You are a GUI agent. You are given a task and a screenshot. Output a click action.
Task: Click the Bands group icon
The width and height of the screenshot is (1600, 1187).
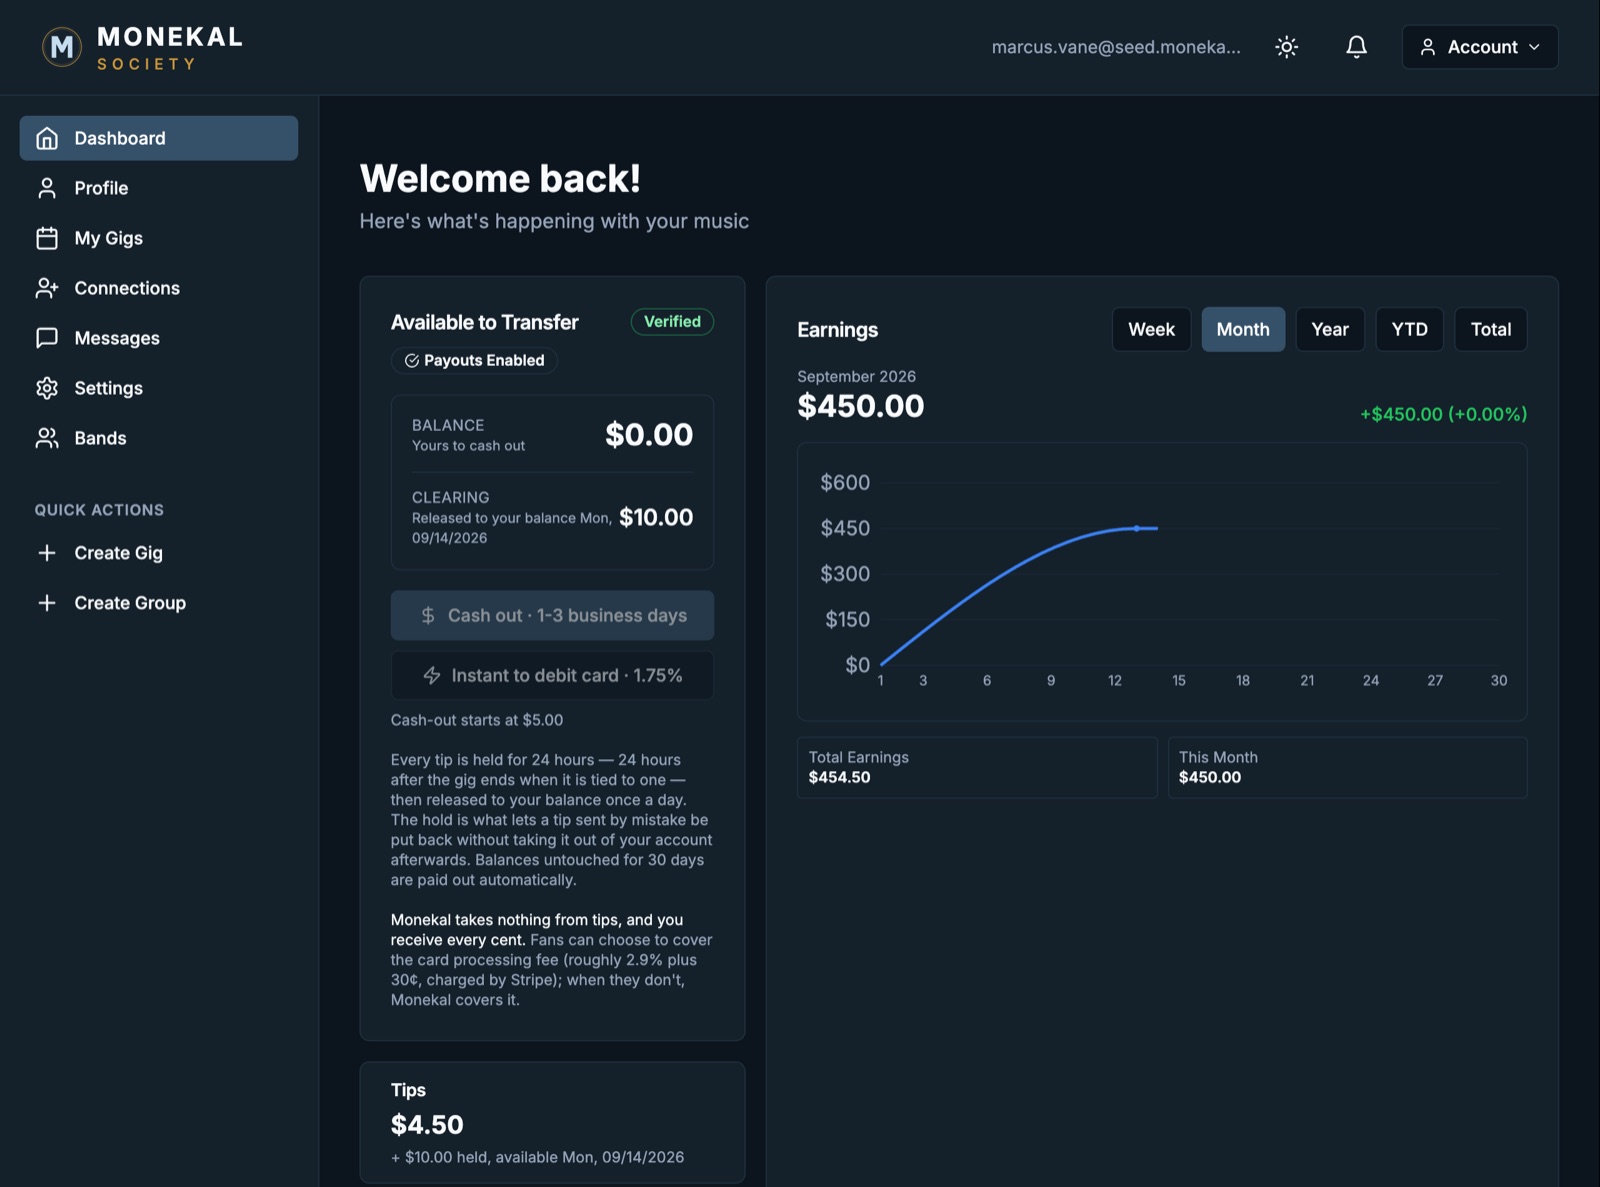(47, 438)
